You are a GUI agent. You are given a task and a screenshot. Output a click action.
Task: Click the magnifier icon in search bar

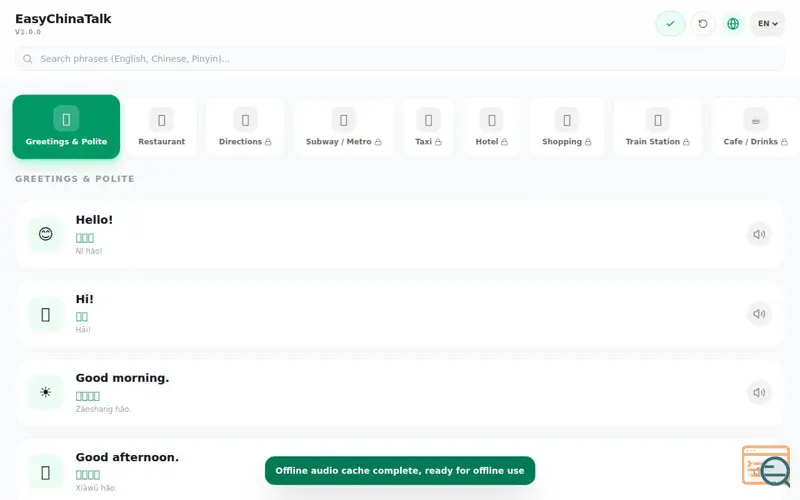(28, 59)
